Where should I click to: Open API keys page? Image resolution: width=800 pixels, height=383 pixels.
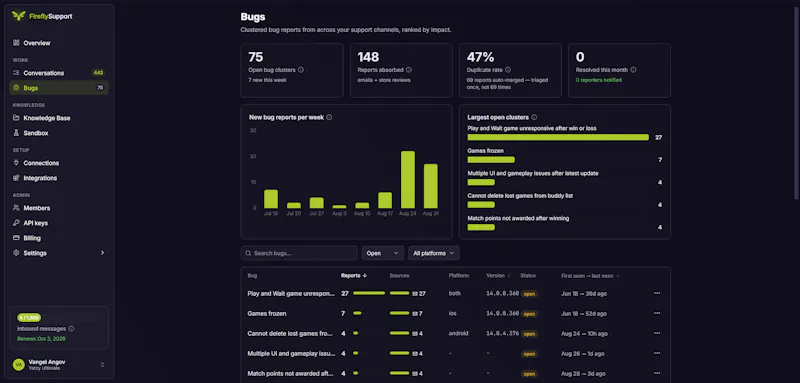[59, 223]
